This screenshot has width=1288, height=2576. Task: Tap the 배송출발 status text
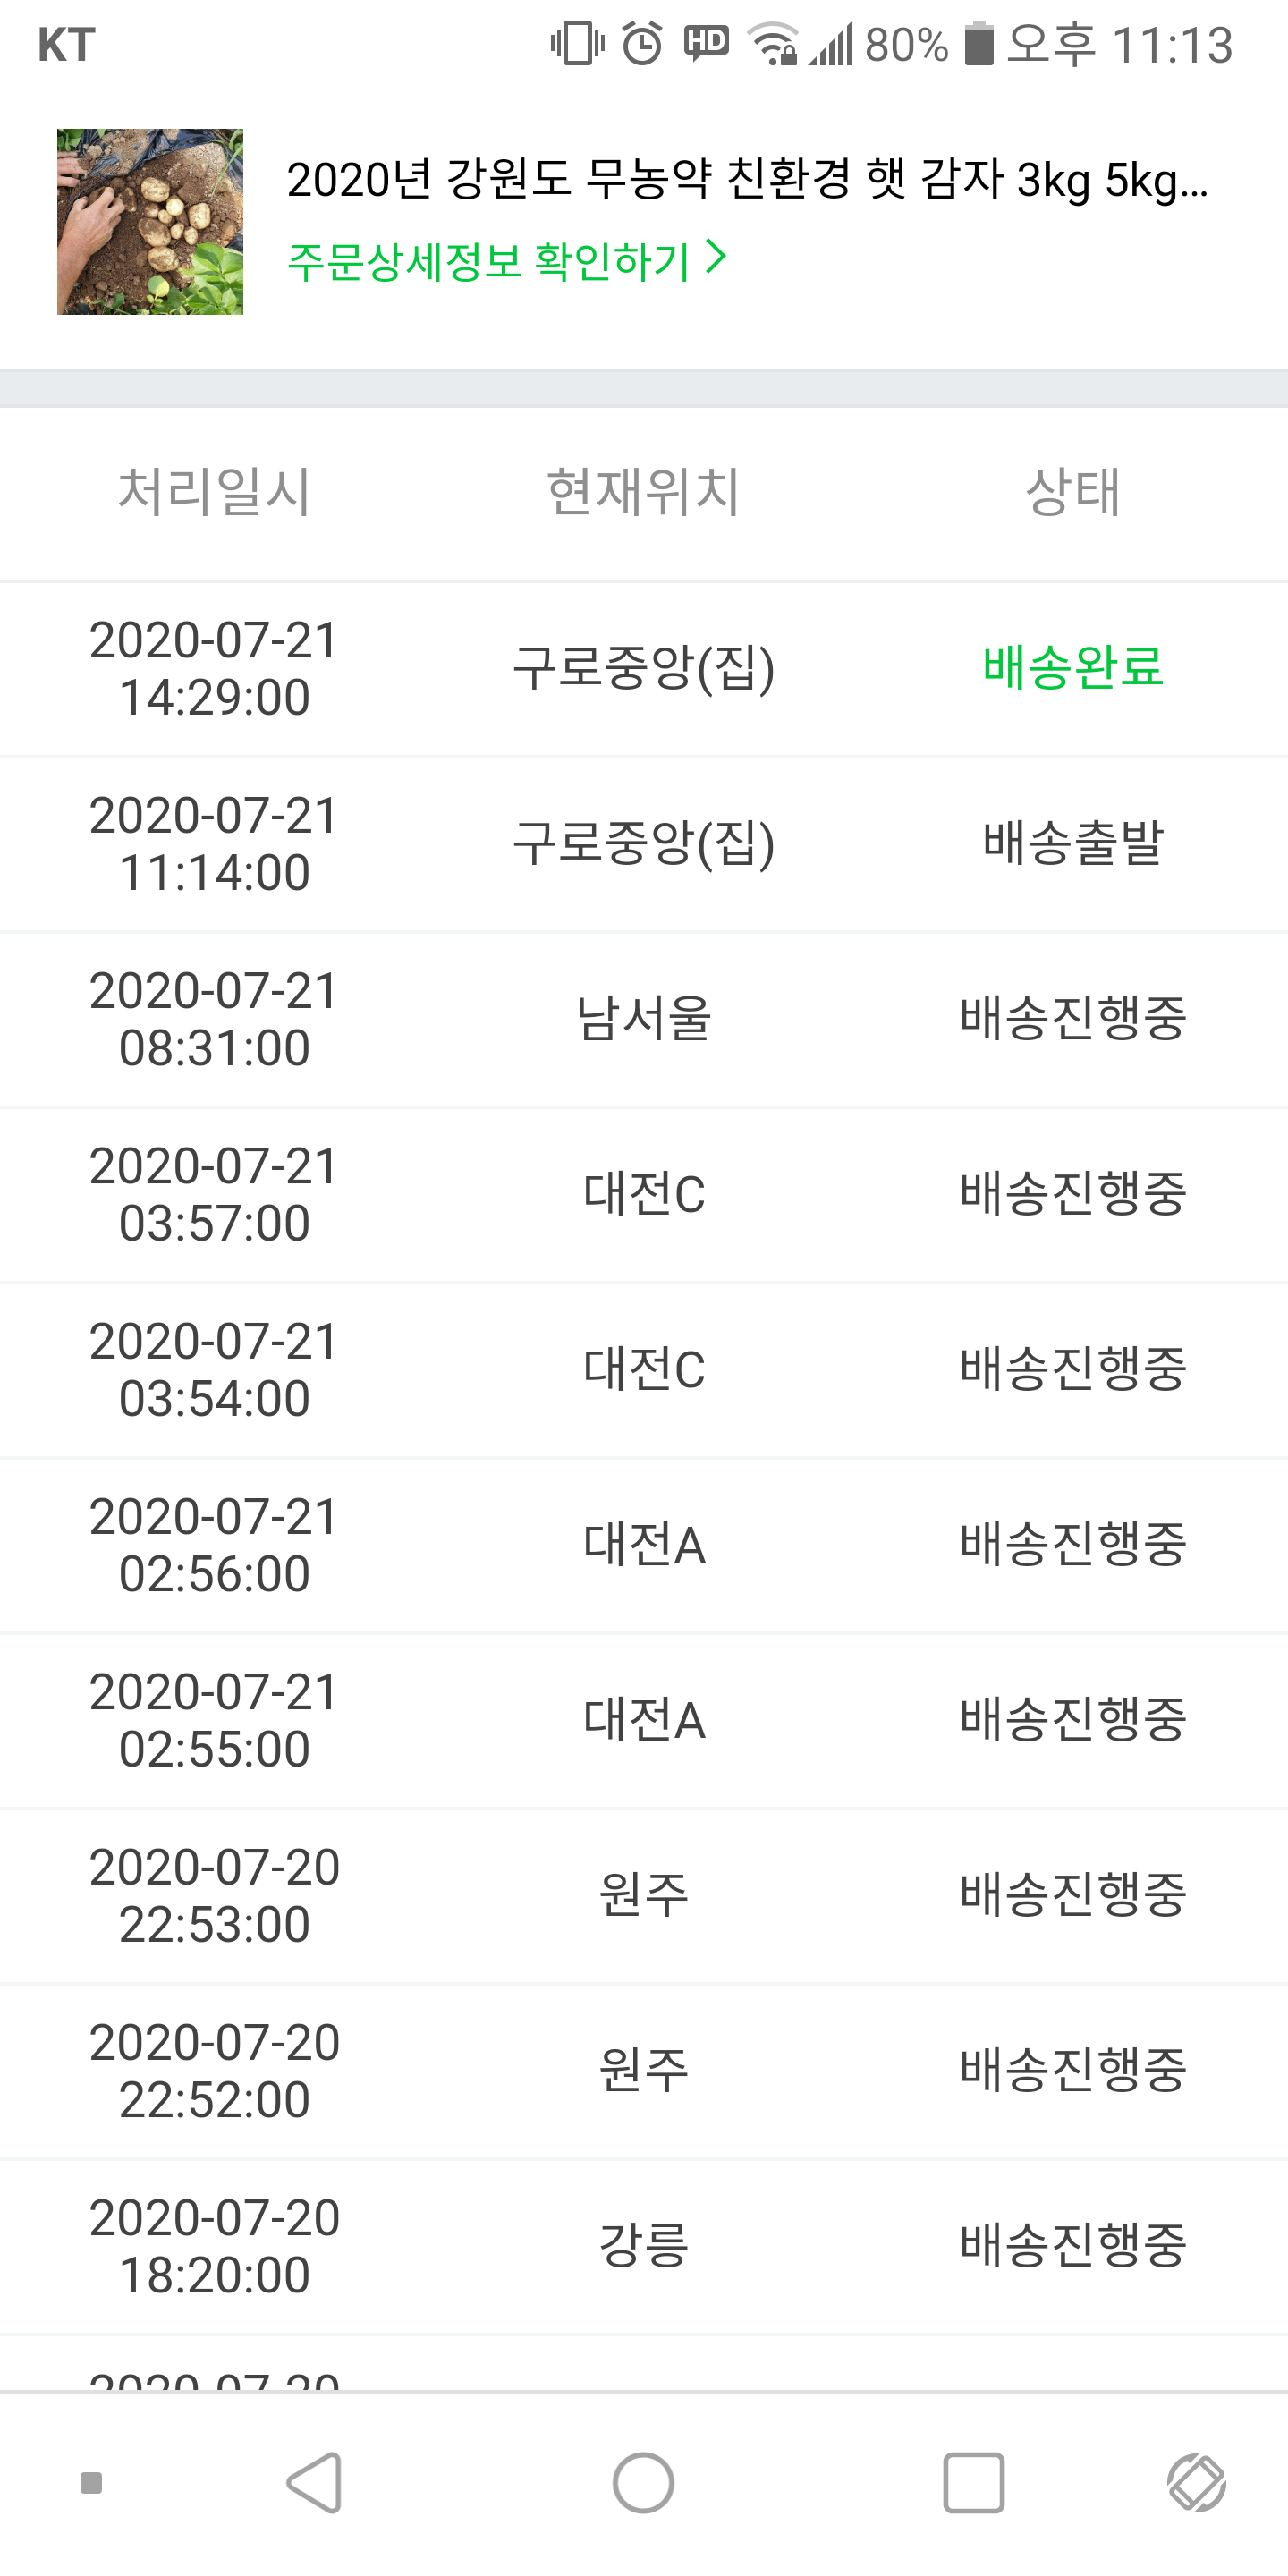click(x=1072, y=843)
